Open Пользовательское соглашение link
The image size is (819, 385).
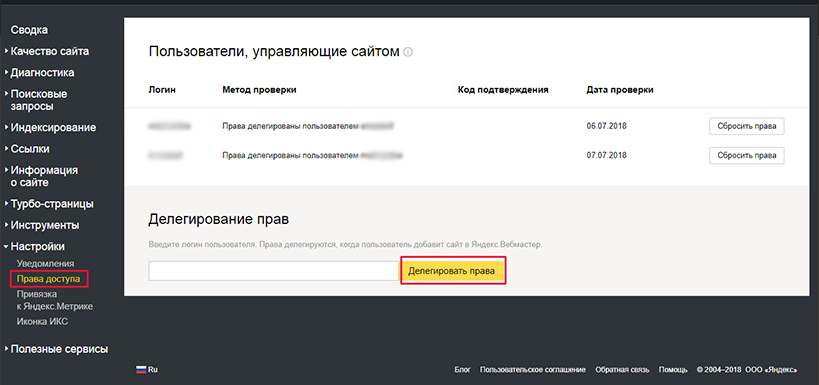(533, 370)
